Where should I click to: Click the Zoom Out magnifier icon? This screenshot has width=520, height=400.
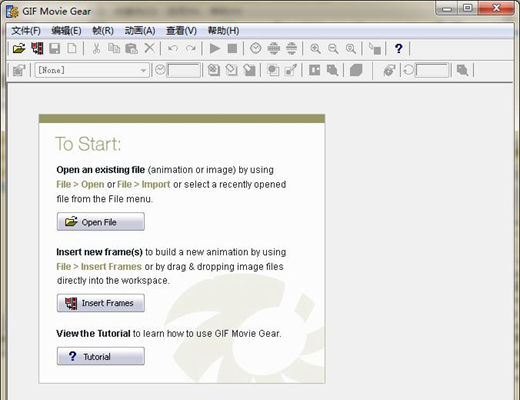coord(333,49)
